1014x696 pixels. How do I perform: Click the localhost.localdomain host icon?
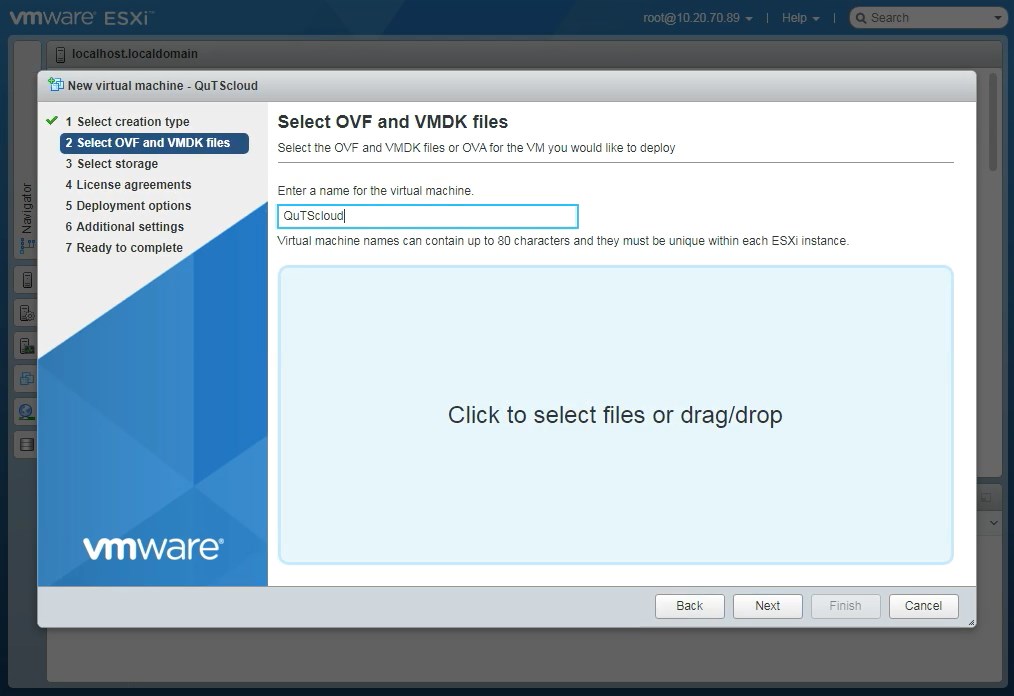coord(60,55)
